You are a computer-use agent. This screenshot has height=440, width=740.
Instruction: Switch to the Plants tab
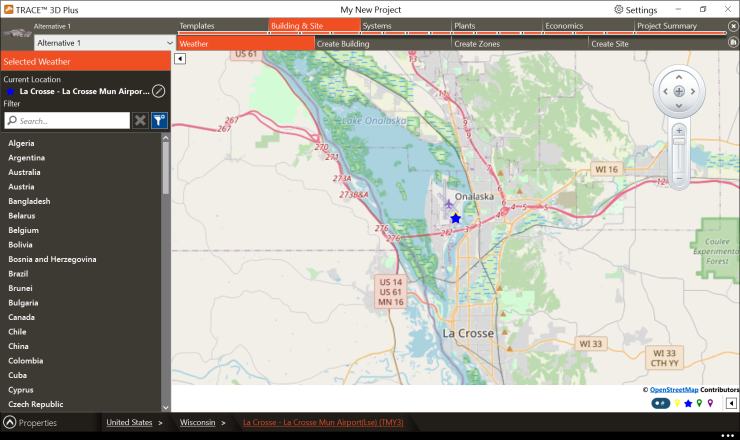click(465, 26)
